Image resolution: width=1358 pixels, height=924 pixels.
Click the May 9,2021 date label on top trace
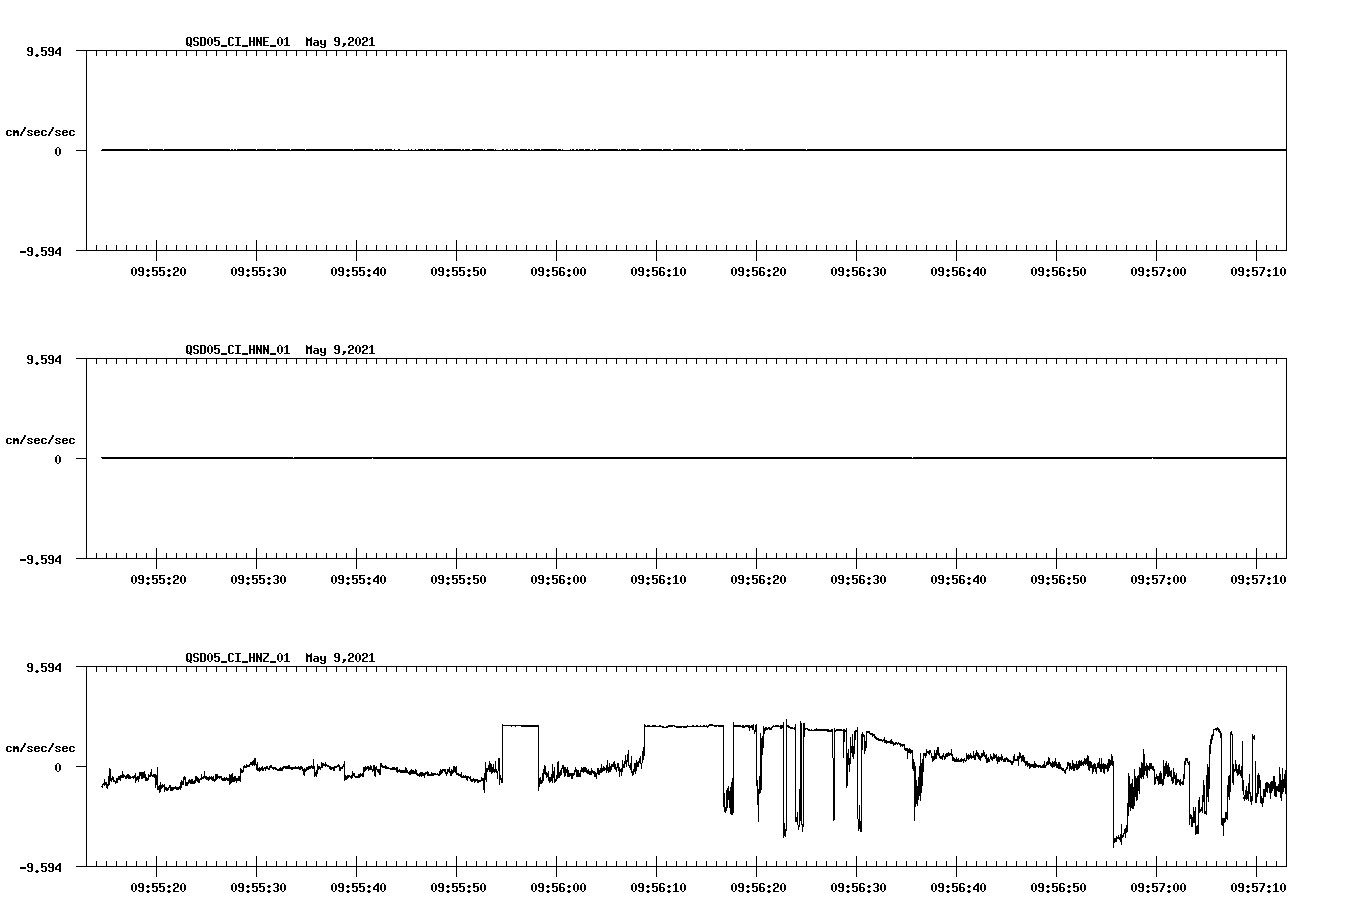[x=340, y=42]
